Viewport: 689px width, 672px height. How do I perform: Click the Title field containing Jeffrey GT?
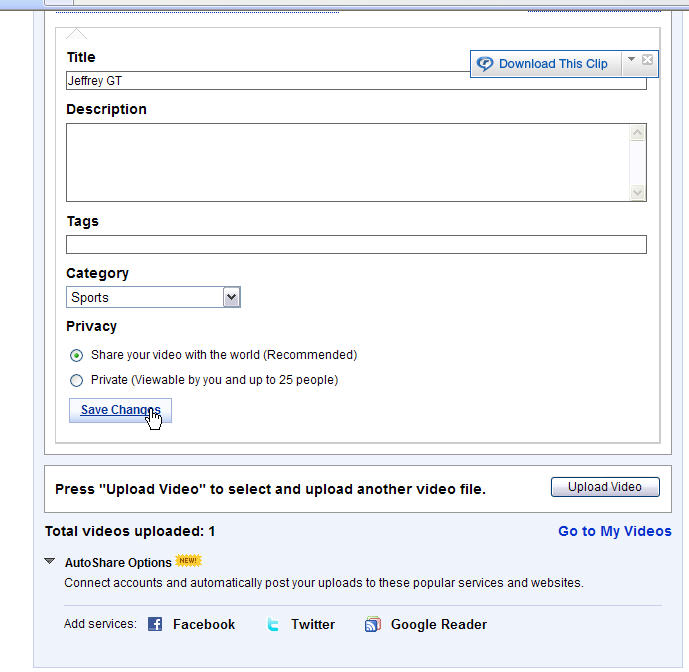(356, 80)
